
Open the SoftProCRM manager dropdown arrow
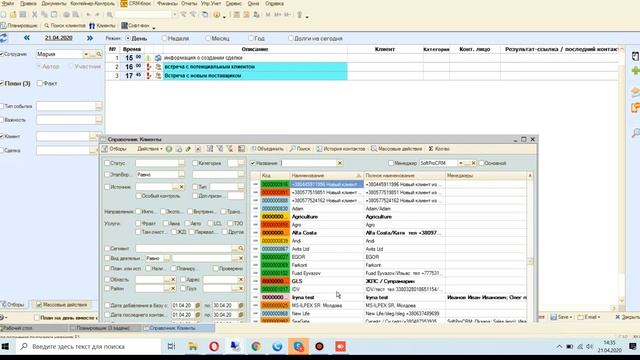click(460, 163)
